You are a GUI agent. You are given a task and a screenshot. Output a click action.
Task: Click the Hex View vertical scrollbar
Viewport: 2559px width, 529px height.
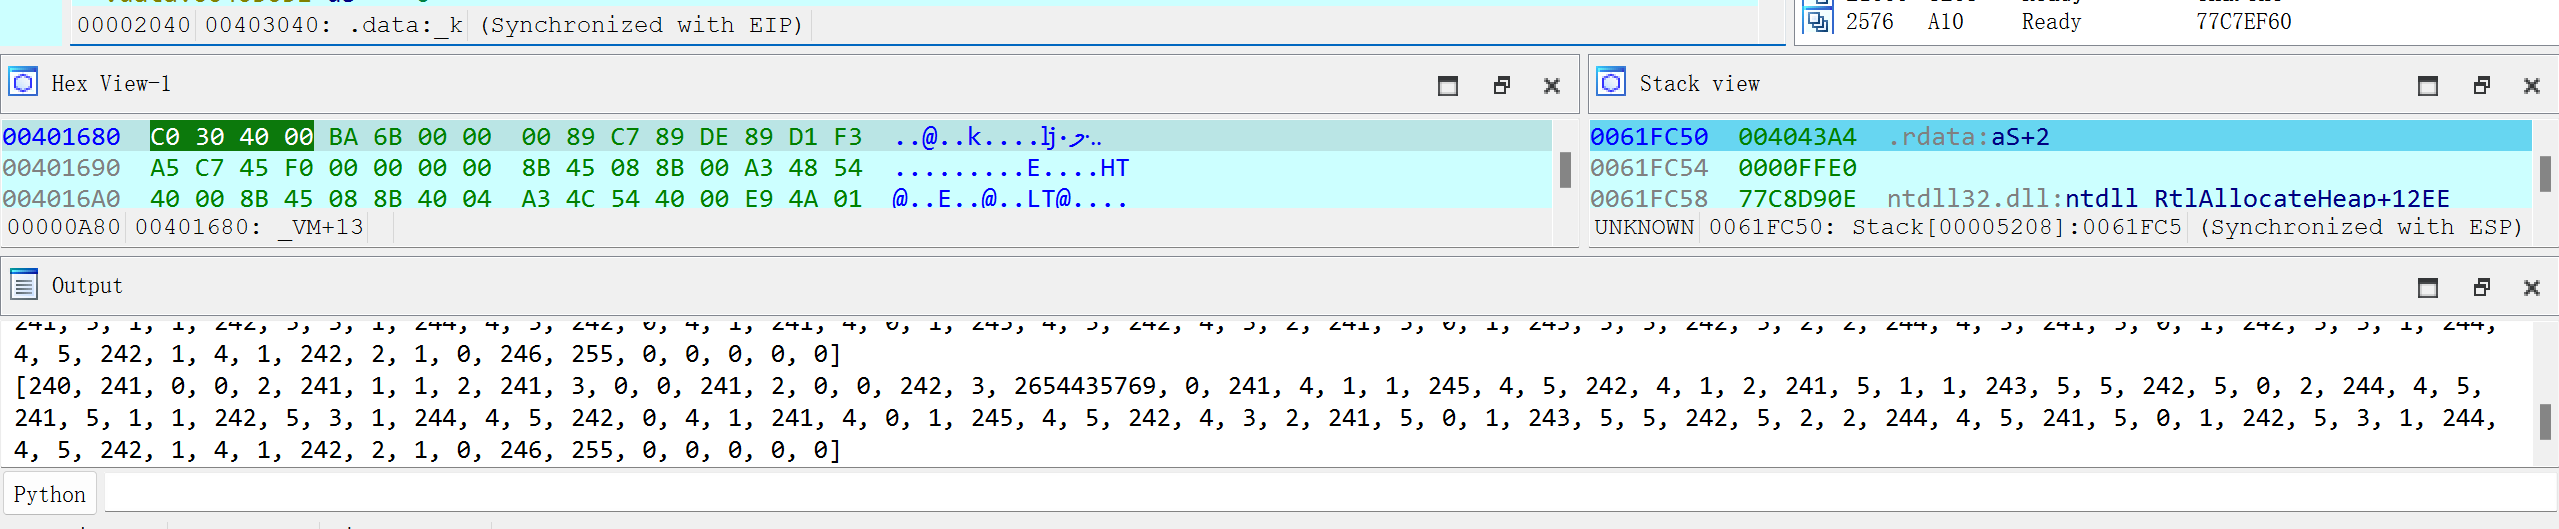(1565, 169)
